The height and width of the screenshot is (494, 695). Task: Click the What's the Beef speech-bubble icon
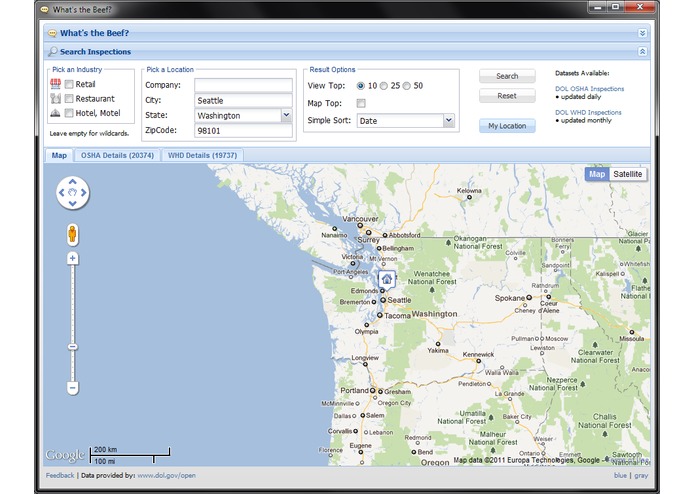pos(53,33)
